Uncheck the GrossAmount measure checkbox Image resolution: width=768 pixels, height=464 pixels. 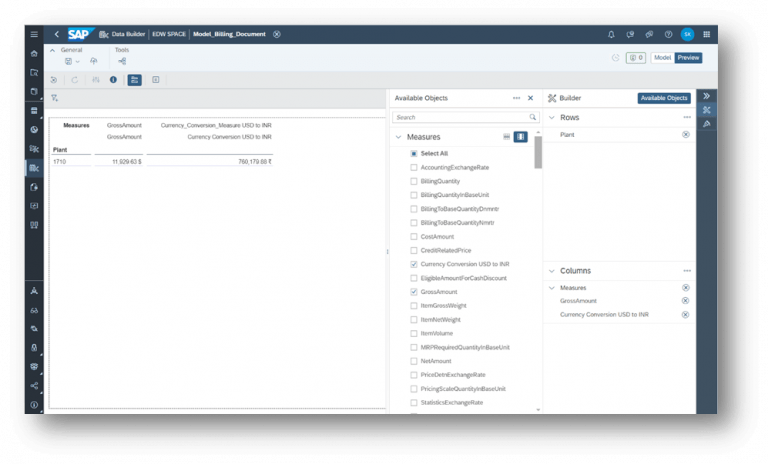414,291
